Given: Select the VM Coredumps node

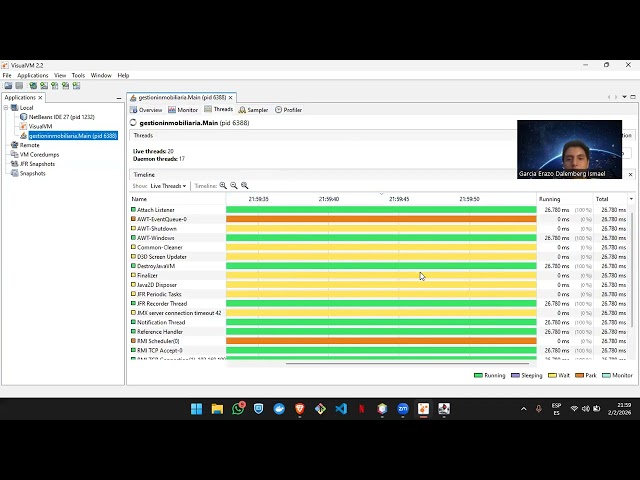Looking at the screenshot, I should tap(35, 155).
